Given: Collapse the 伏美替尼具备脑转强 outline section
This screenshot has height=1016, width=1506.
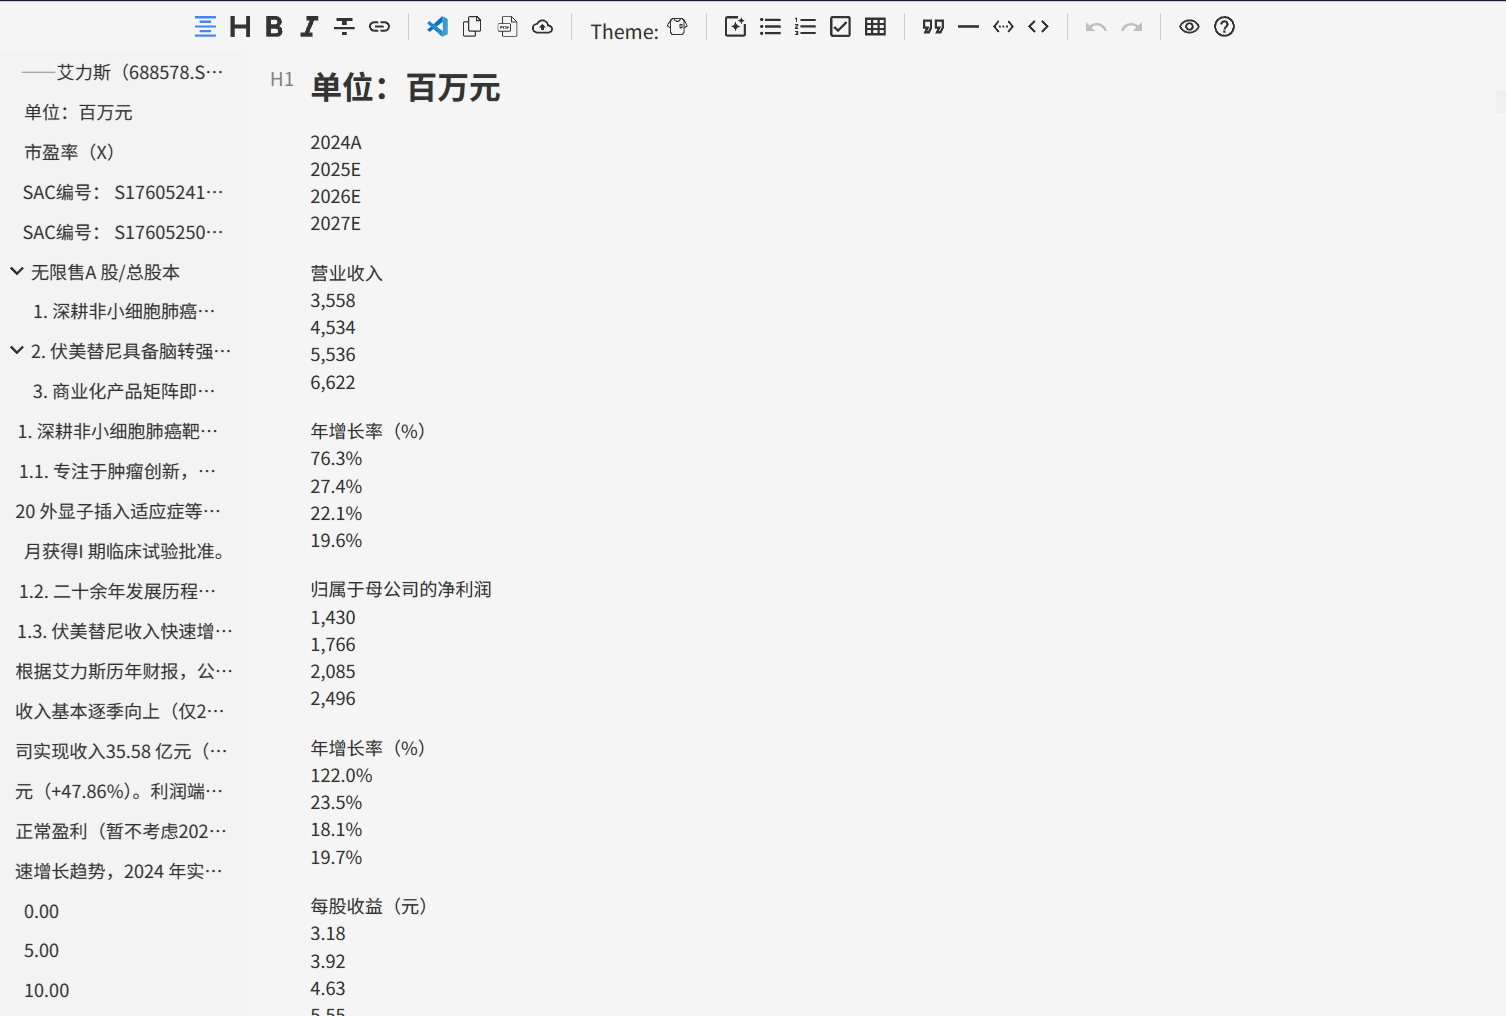Looking at the screenshot, I should [x=16, y=350].
